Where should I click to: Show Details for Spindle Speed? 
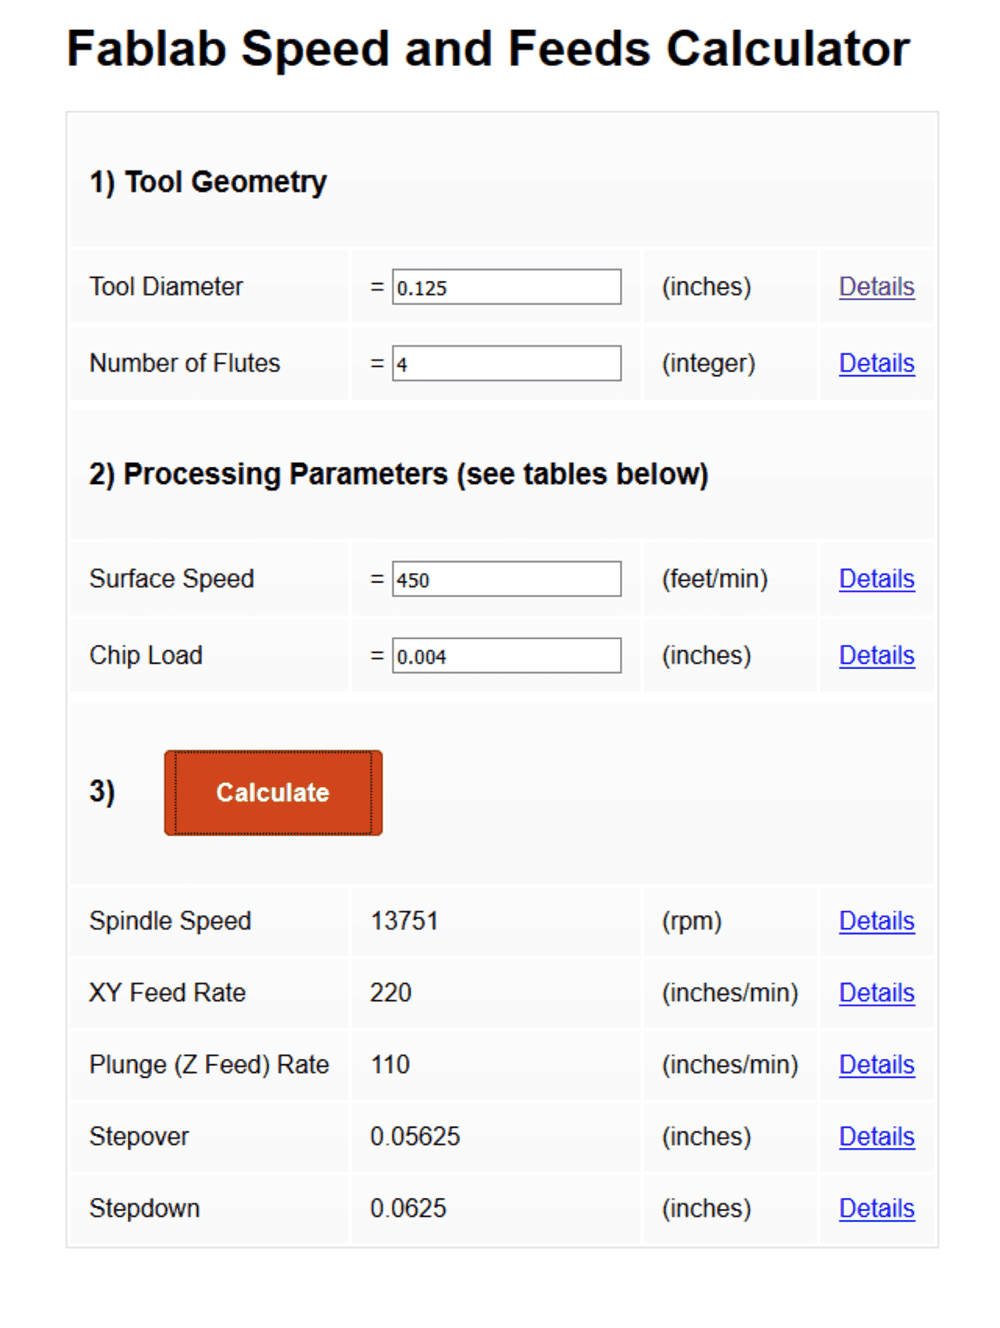coord(876,921)
